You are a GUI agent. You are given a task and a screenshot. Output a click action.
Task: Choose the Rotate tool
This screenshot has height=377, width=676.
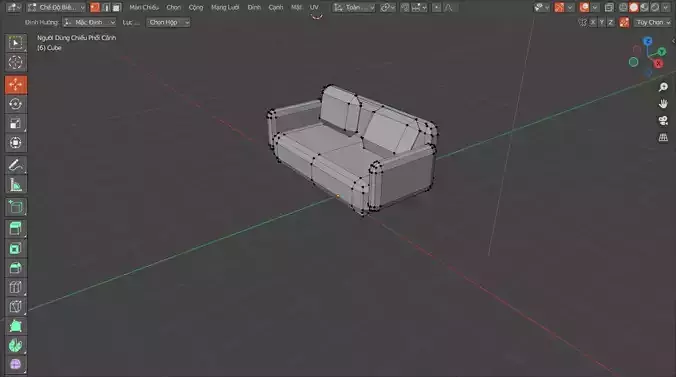[16, 104]
